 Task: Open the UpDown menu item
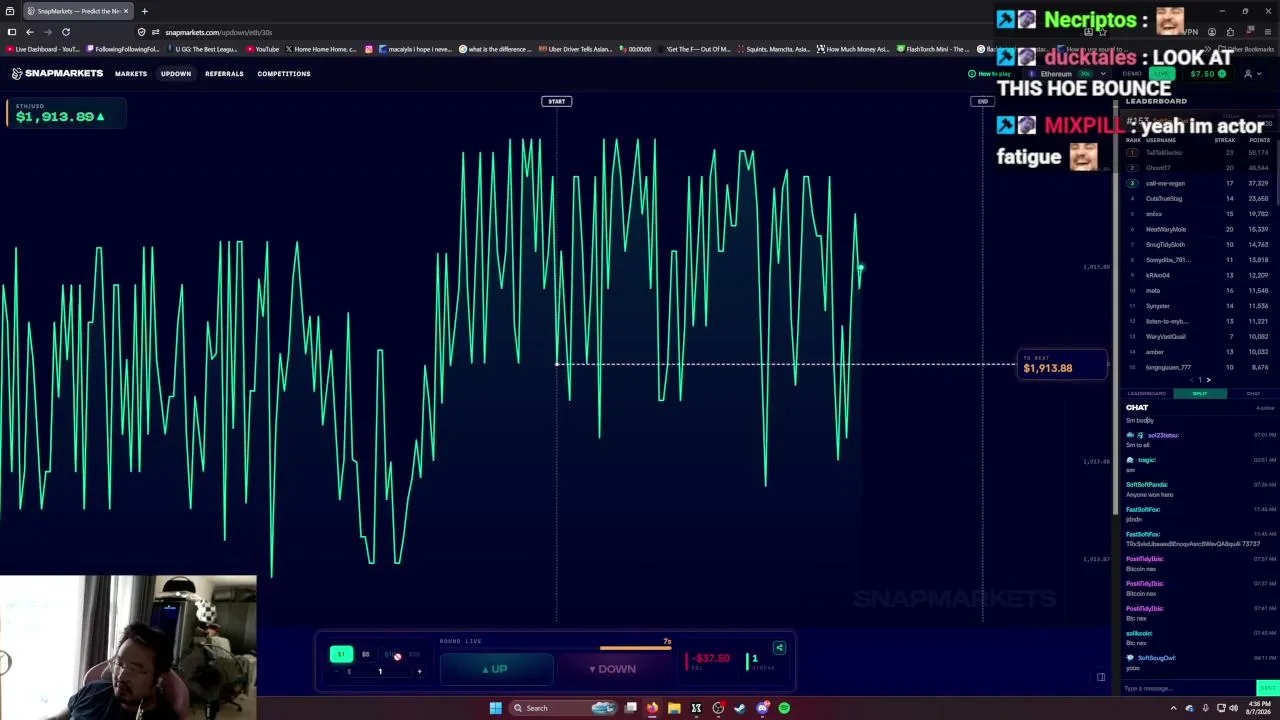click(176, 73)
